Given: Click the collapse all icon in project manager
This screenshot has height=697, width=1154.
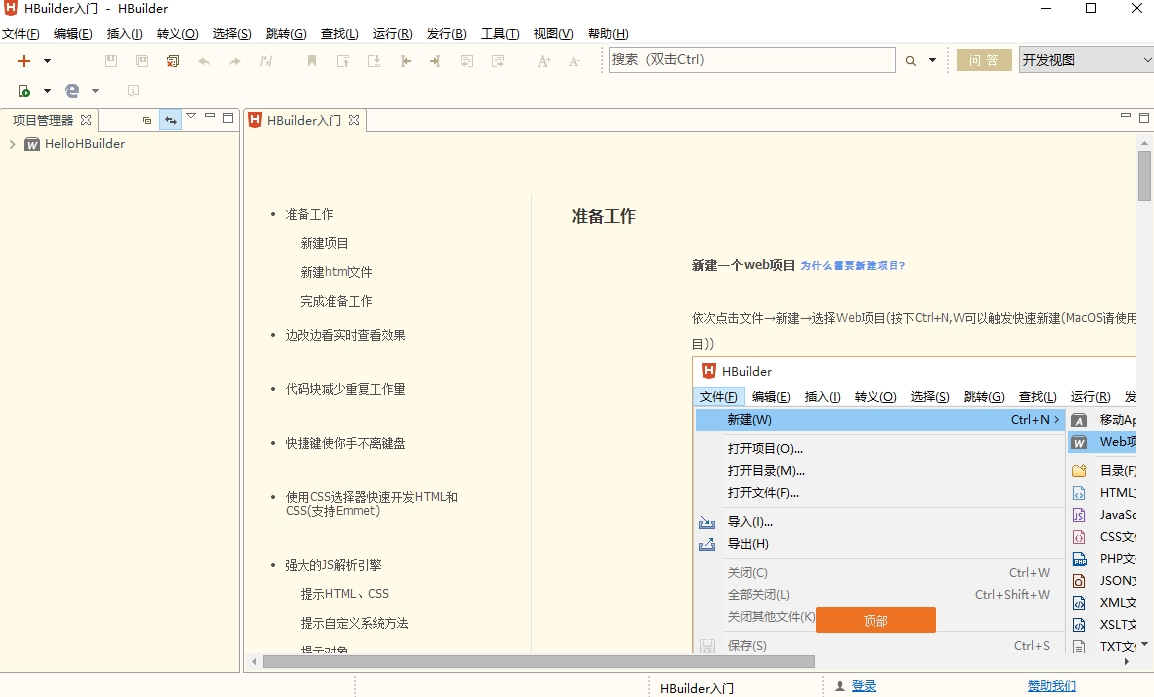Looking at the screenshot, I should [146, 120].
